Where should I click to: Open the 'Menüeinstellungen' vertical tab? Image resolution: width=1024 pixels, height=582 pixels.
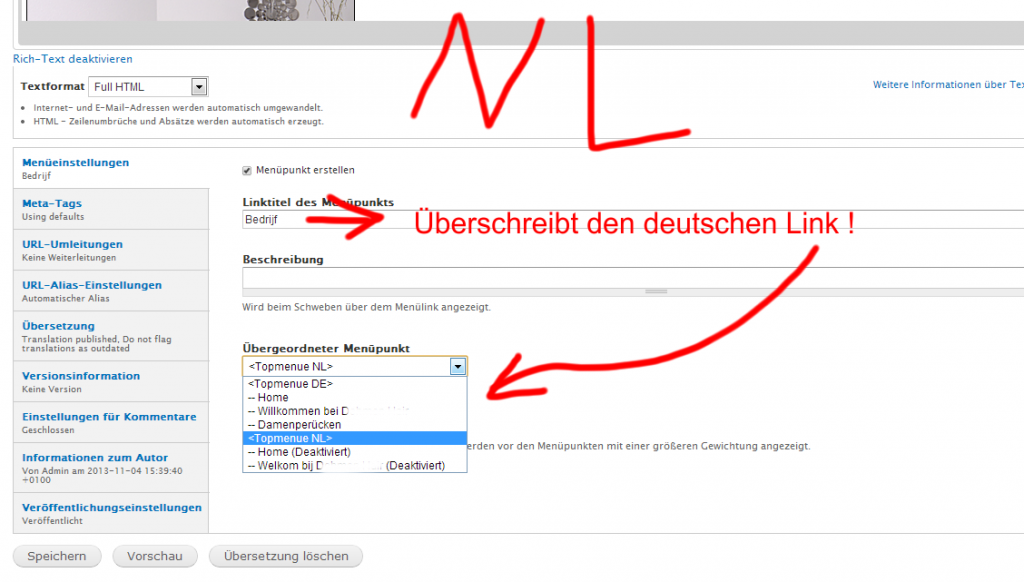[75, 163]
